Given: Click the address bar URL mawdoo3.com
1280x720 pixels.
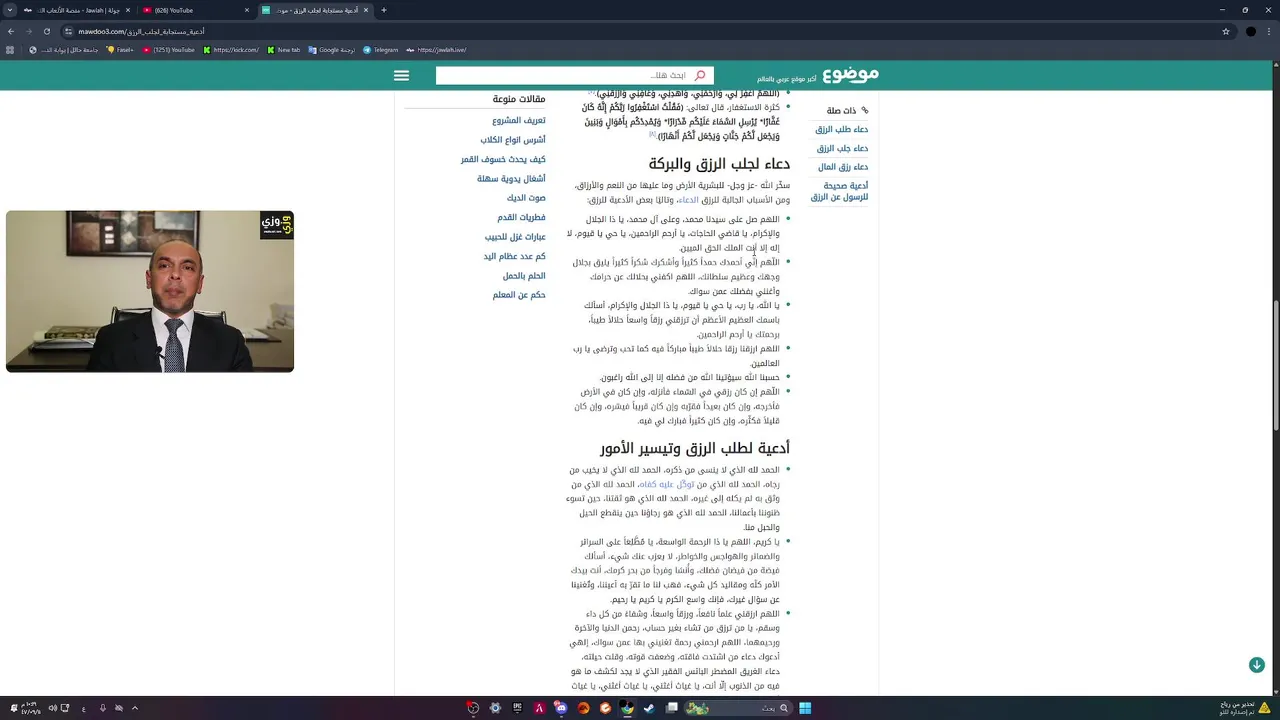Looking at the screenshot, I should (140, 31).
